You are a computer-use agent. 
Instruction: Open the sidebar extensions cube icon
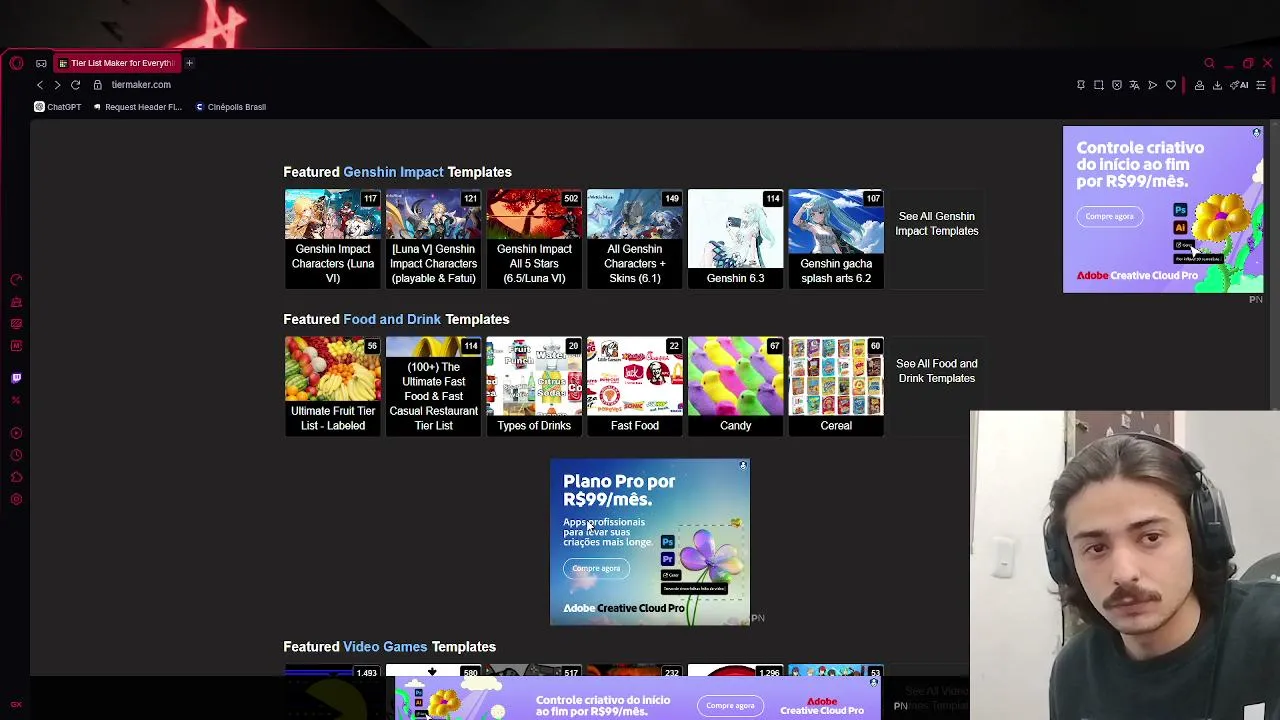(16, 477)
